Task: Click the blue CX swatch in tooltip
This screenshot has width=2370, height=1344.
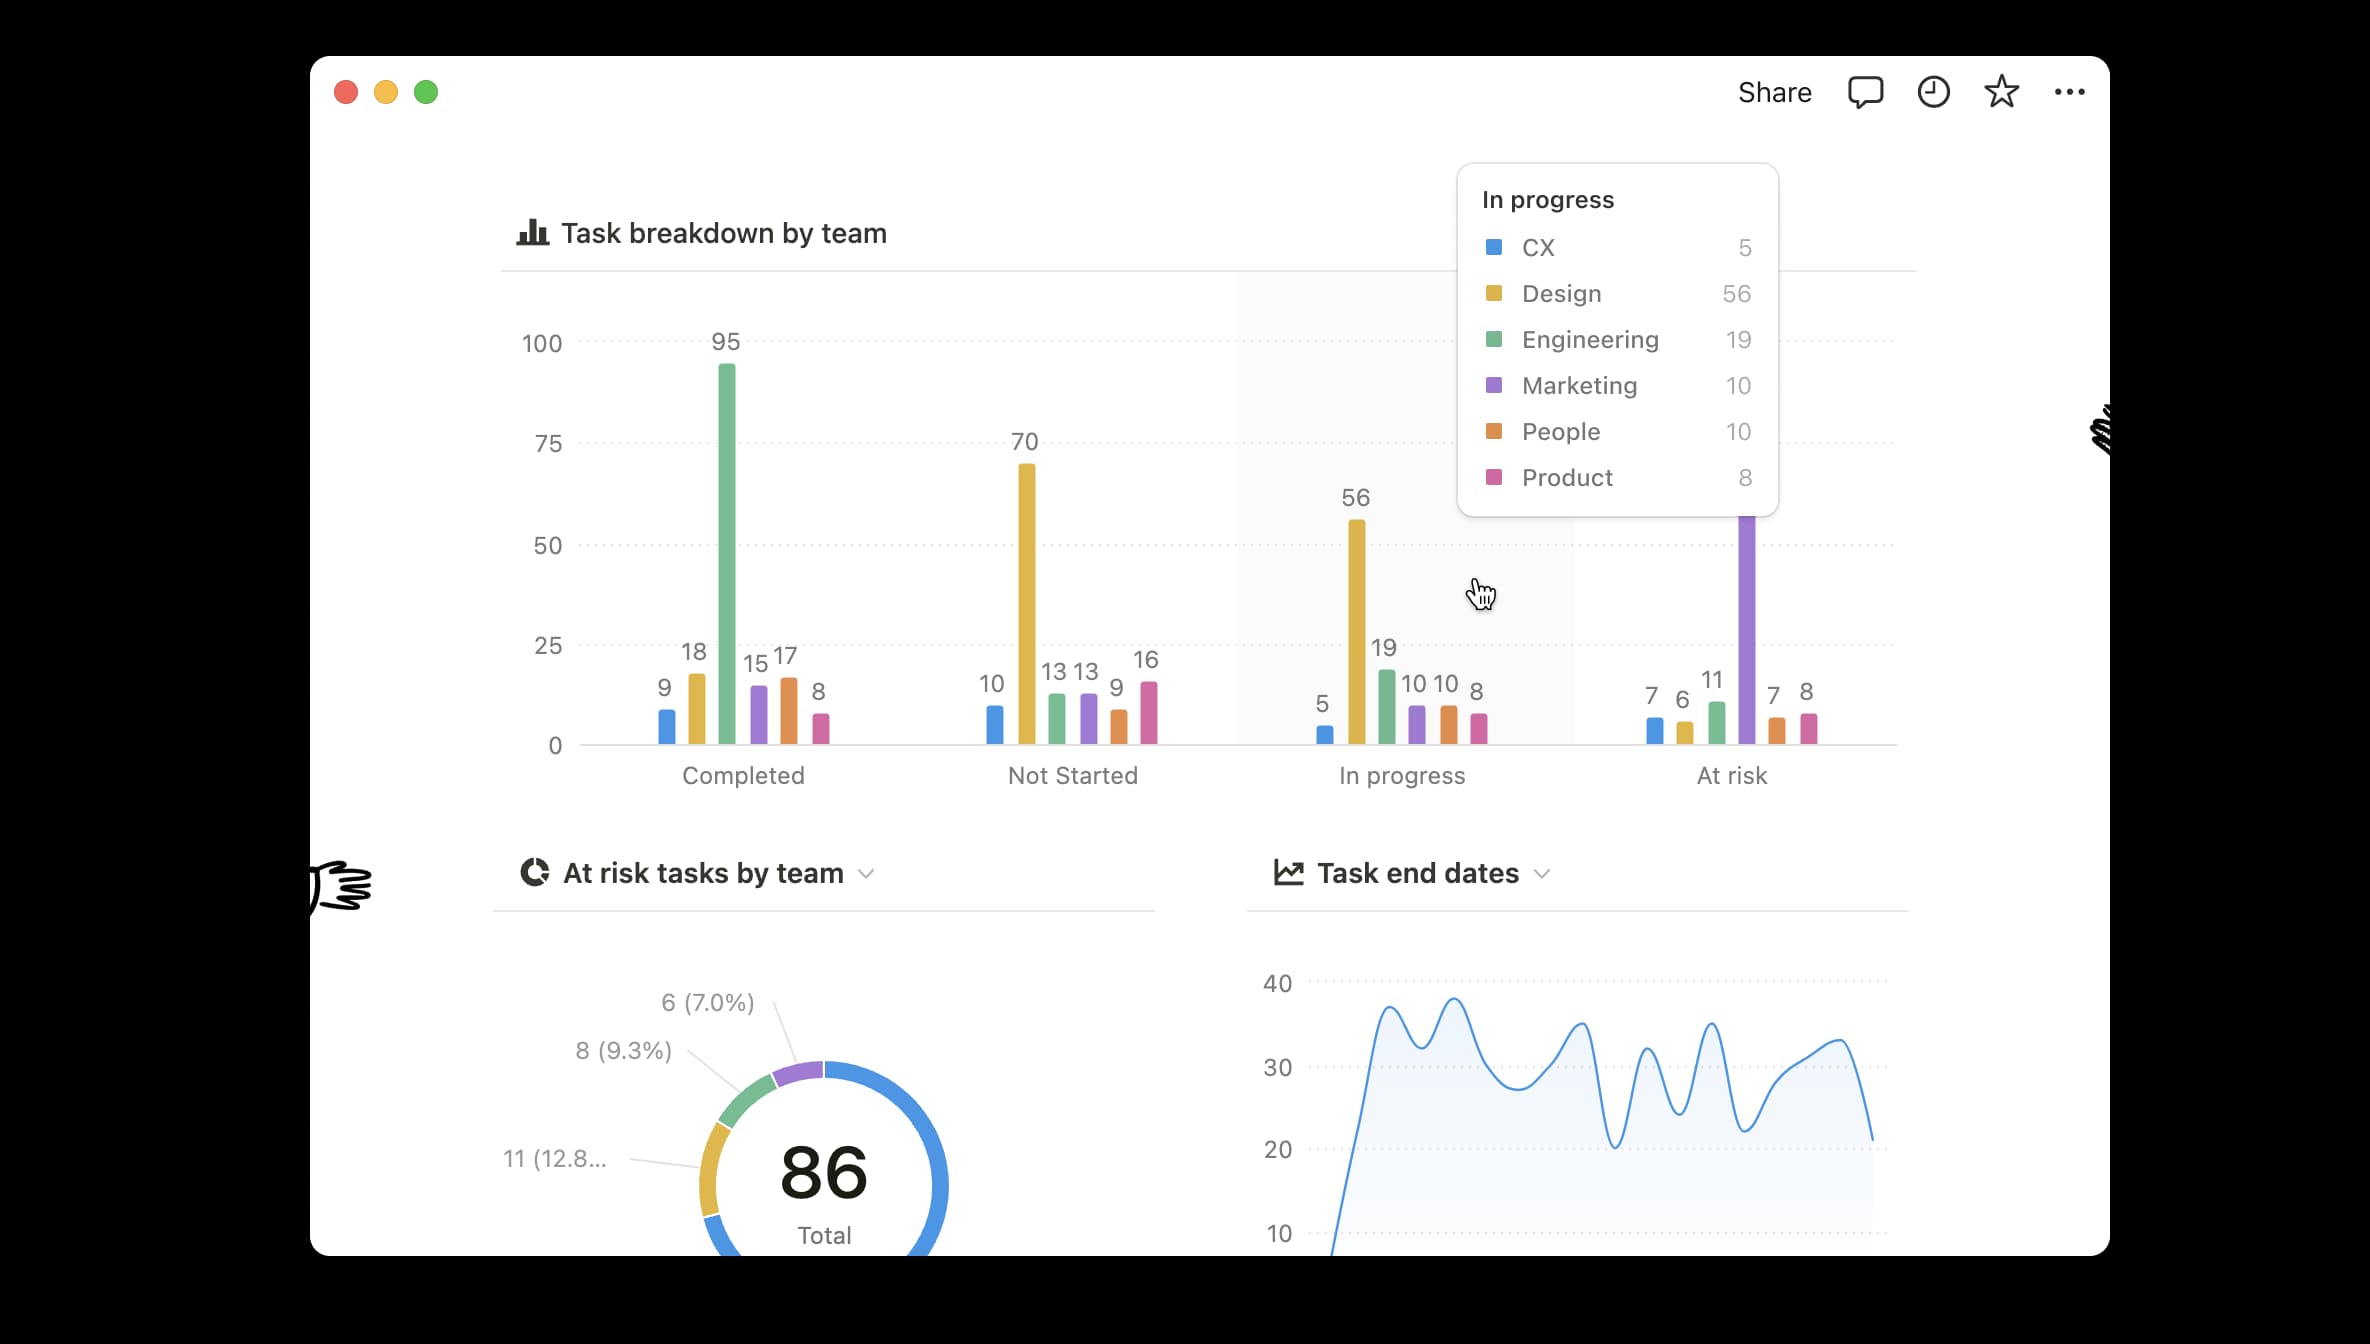Action: click(x=1494, y=247)
